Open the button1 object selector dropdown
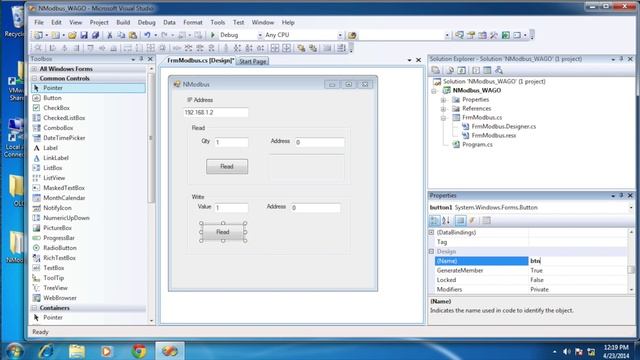The height and width of the screenshot is (360, 640). click(631, 208)
